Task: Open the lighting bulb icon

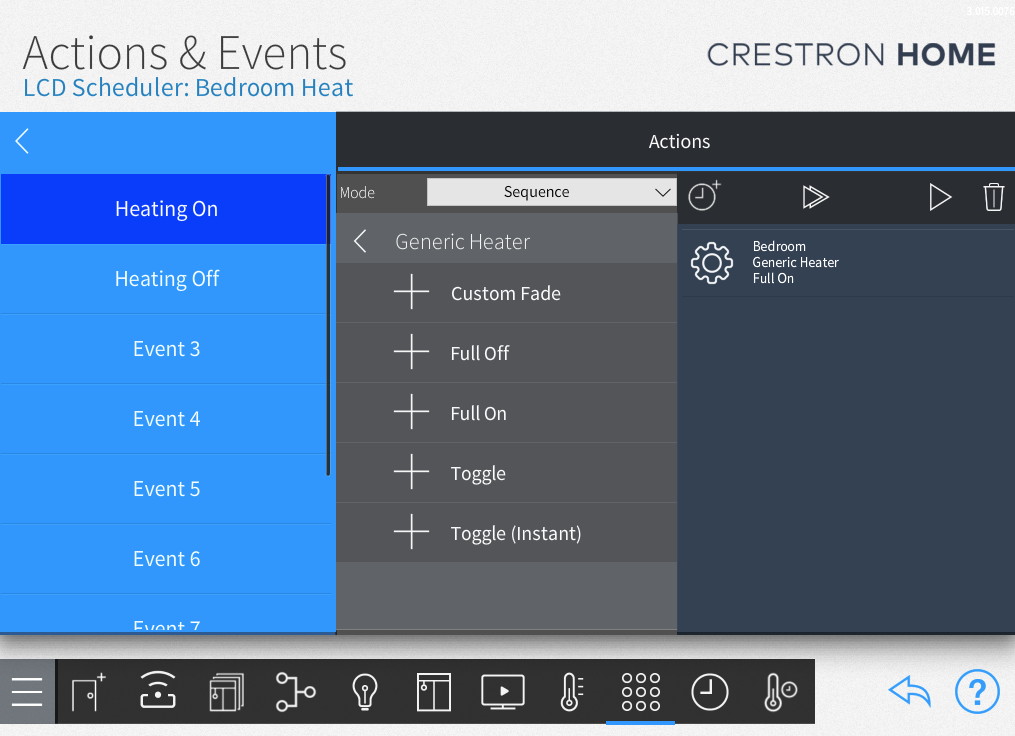Action: pos(364,691)
